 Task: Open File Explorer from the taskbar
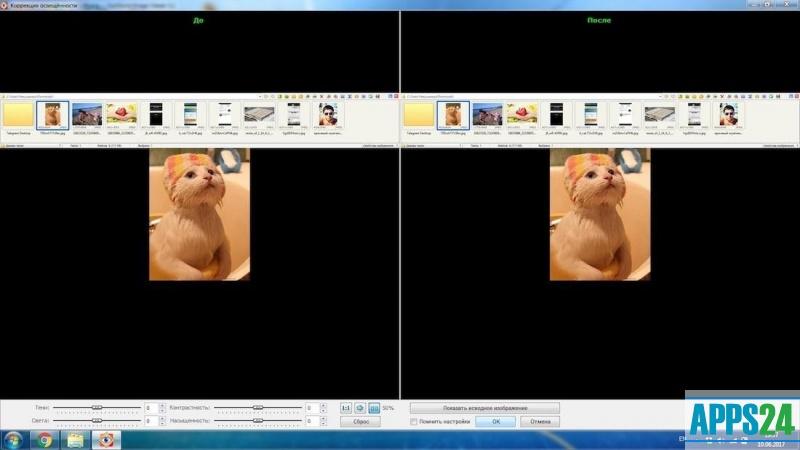(75, 440)
